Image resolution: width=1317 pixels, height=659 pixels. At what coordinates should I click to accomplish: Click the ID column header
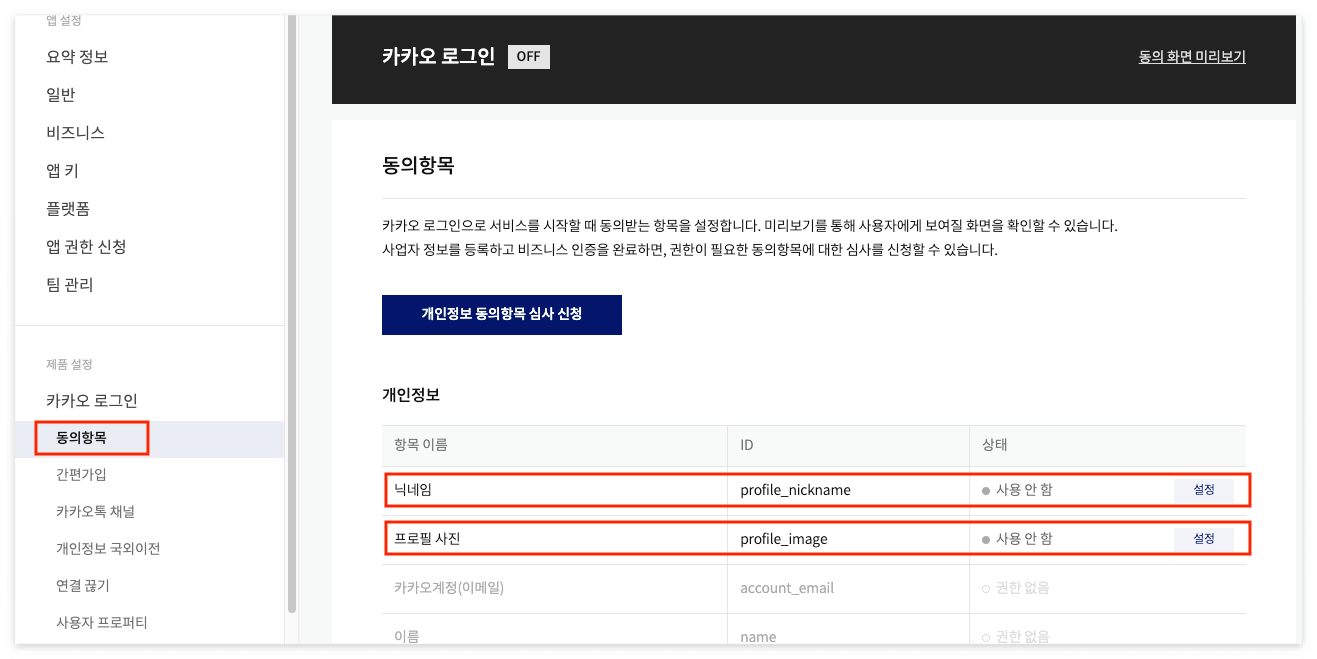pyautogui.click(x=848, y=445)
